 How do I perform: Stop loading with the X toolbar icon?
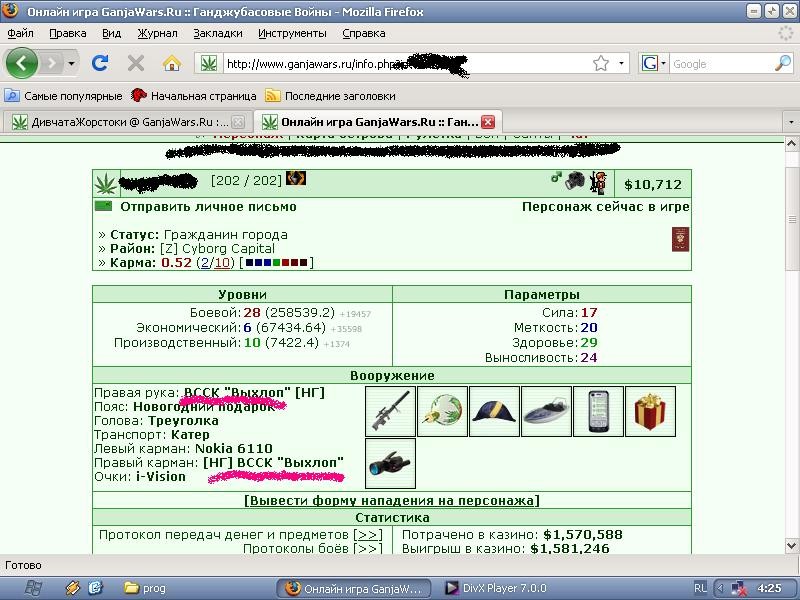coord(136,63)
